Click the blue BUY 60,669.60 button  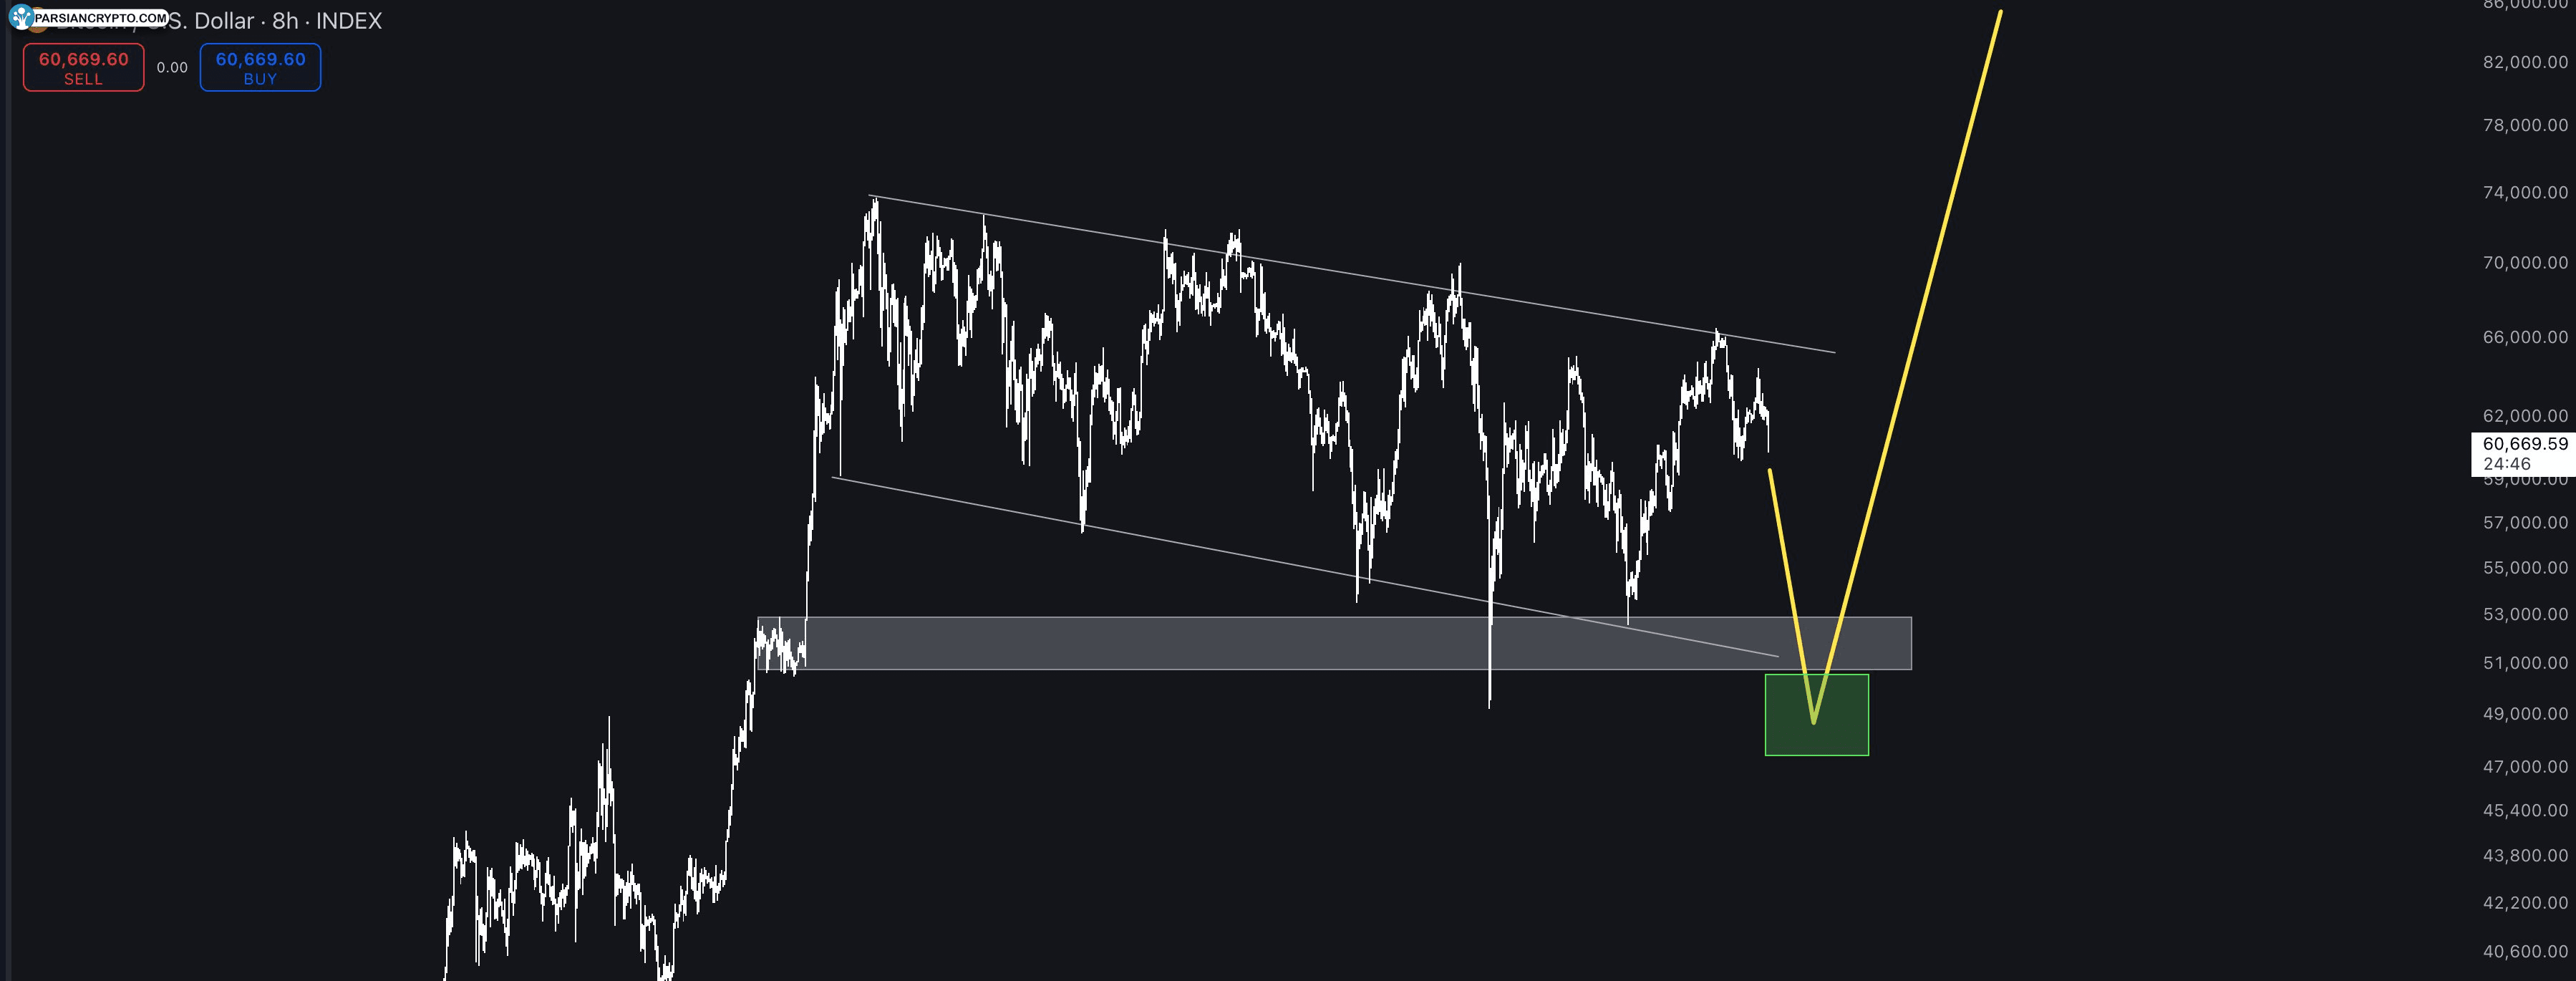pos(260,67)
